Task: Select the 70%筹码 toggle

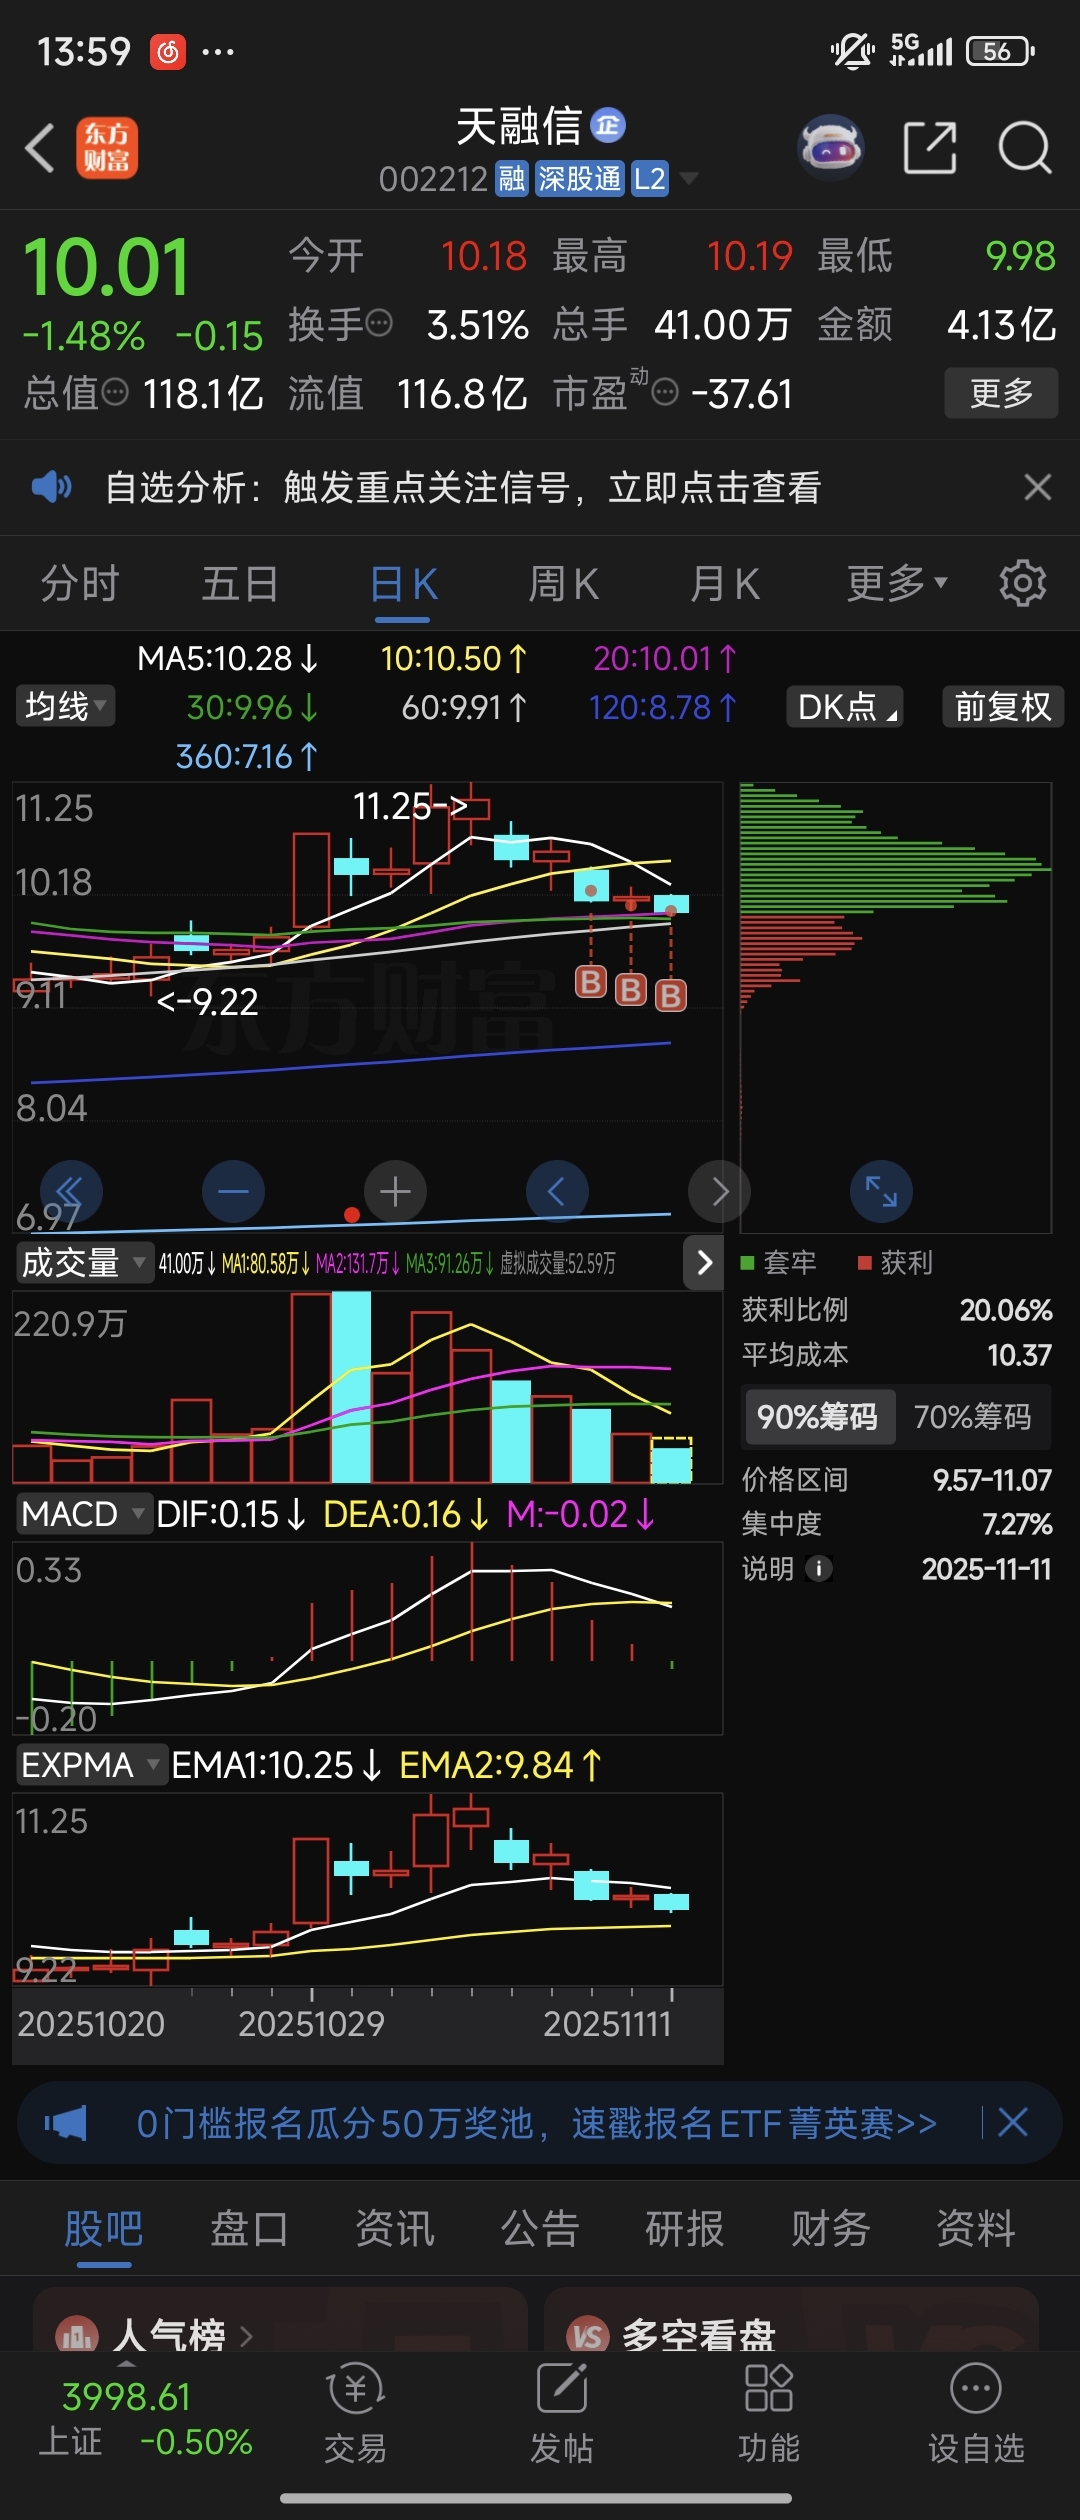Action: 972,1417
